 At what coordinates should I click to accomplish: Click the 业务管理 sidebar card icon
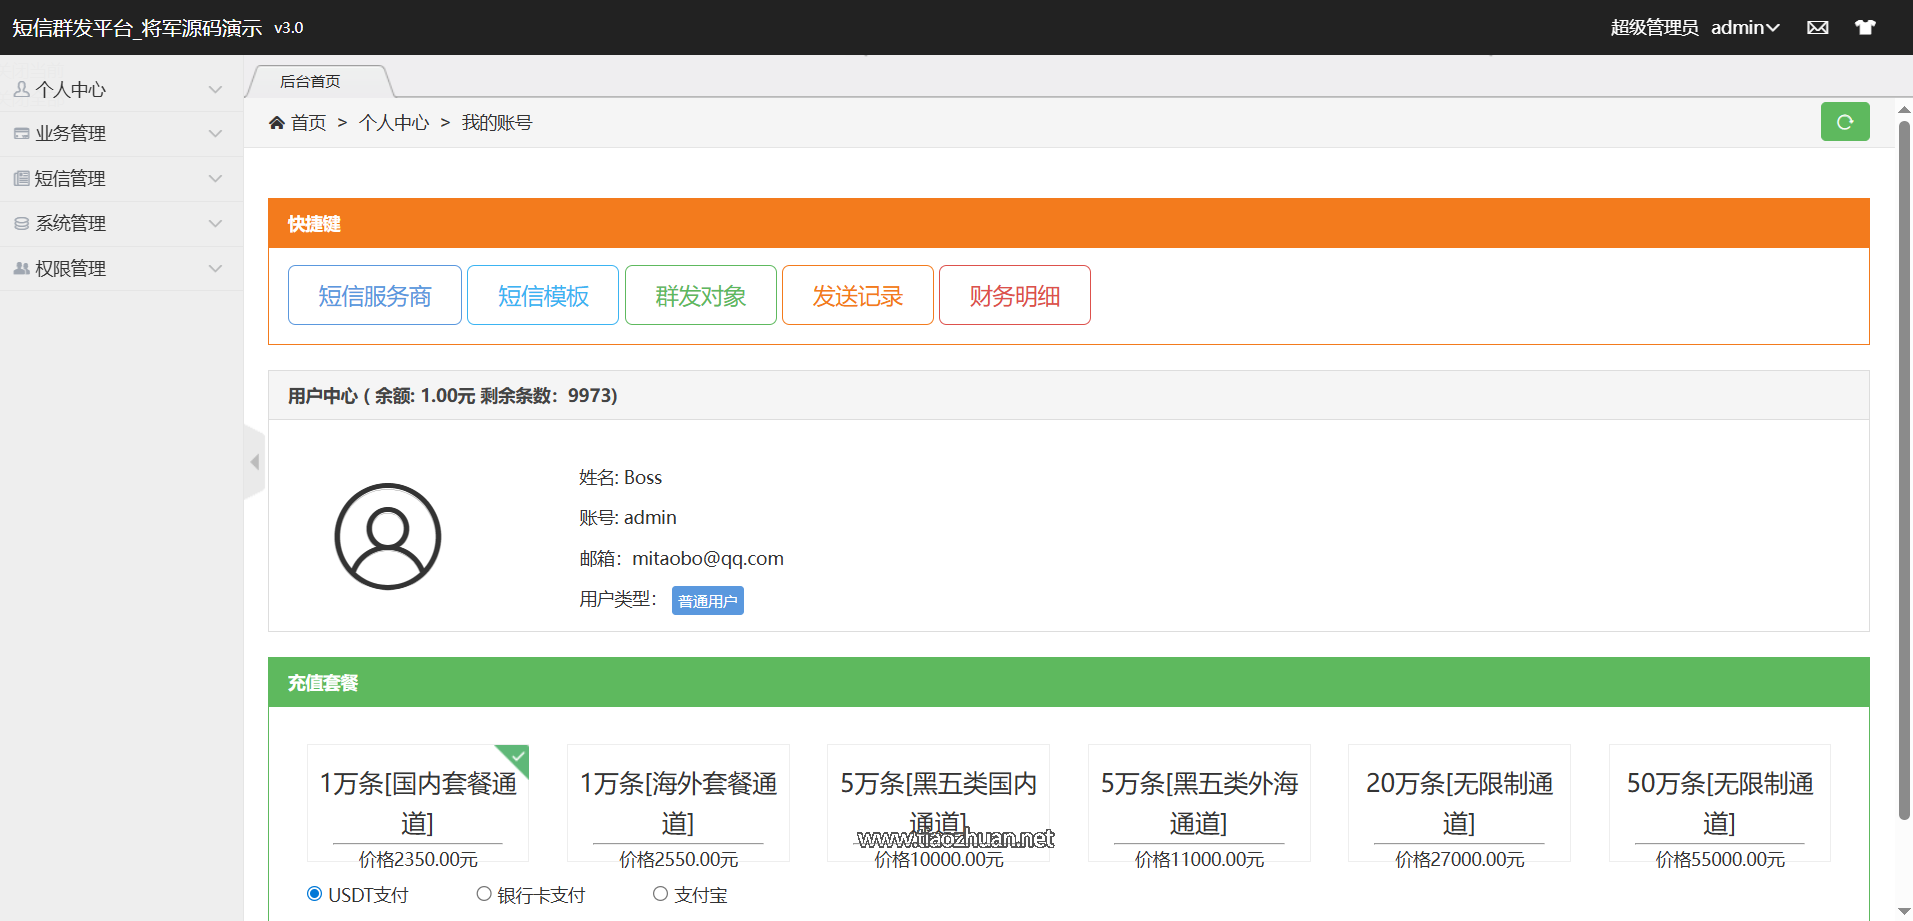pos(22,132)
